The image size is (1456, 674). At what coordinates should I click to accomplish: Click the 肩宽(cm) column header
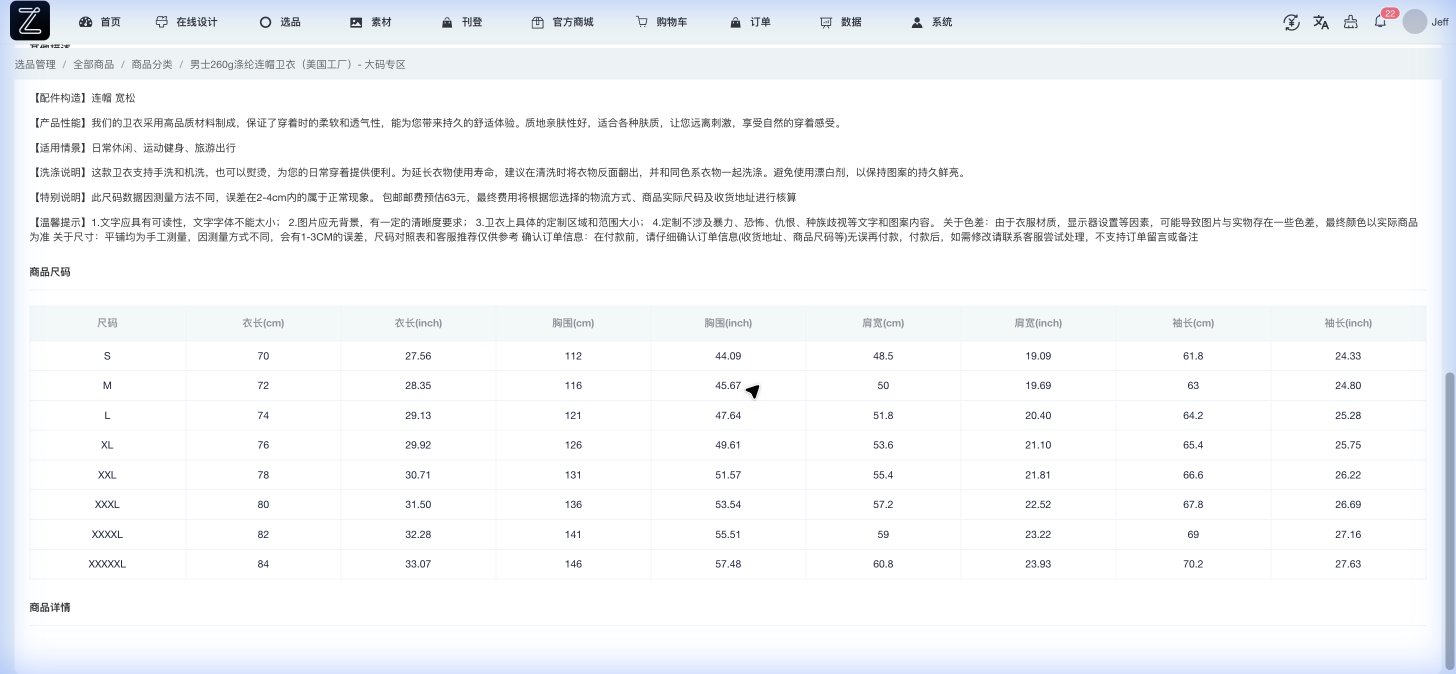(x=883, y=323)
